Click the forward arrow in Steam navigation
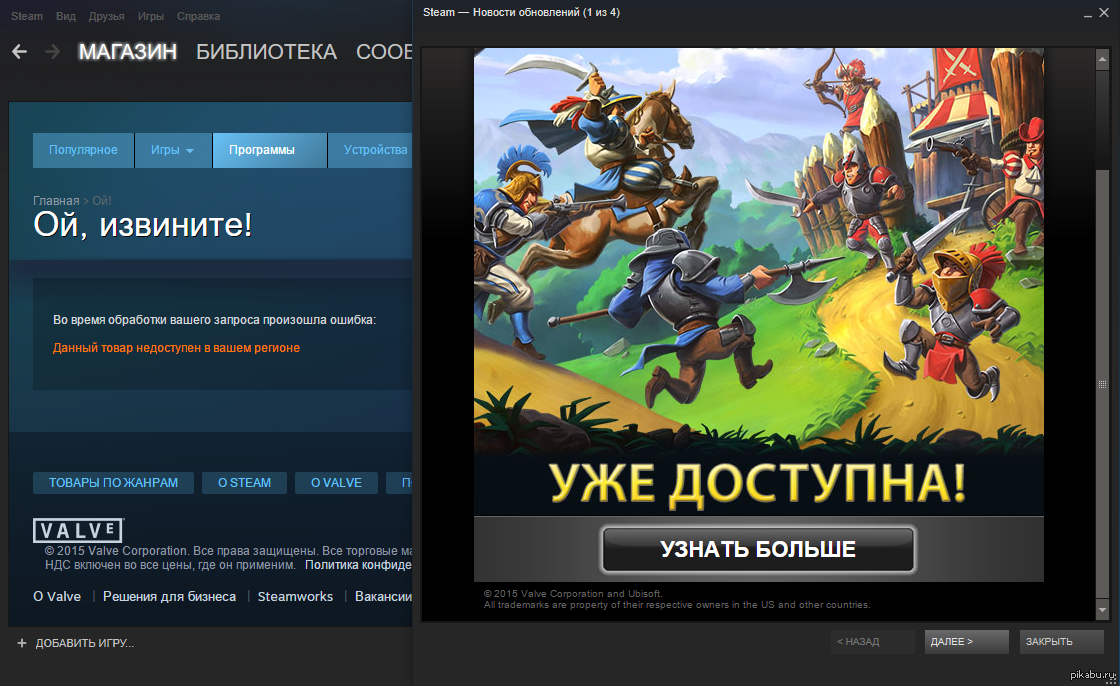This screenshot has width=1120, height=686. [52, 52]
